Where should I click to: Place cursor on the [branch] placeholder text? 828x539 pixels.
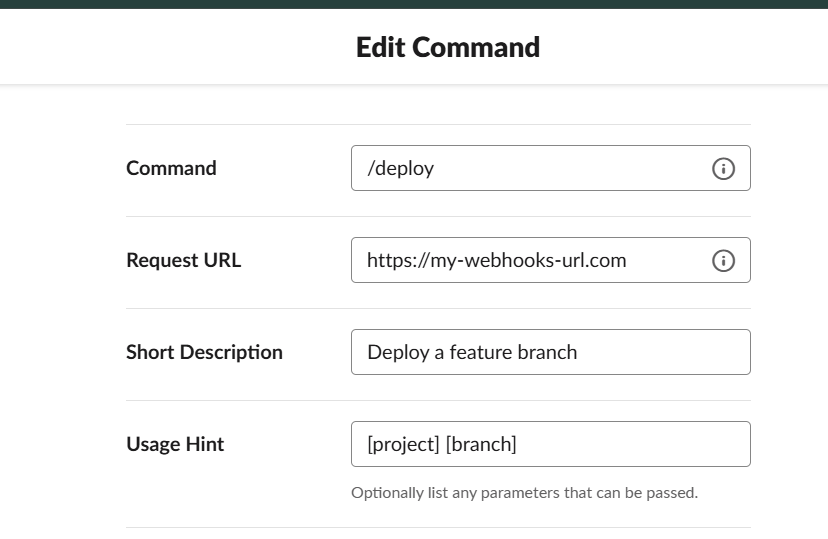[x=481, y=444]
